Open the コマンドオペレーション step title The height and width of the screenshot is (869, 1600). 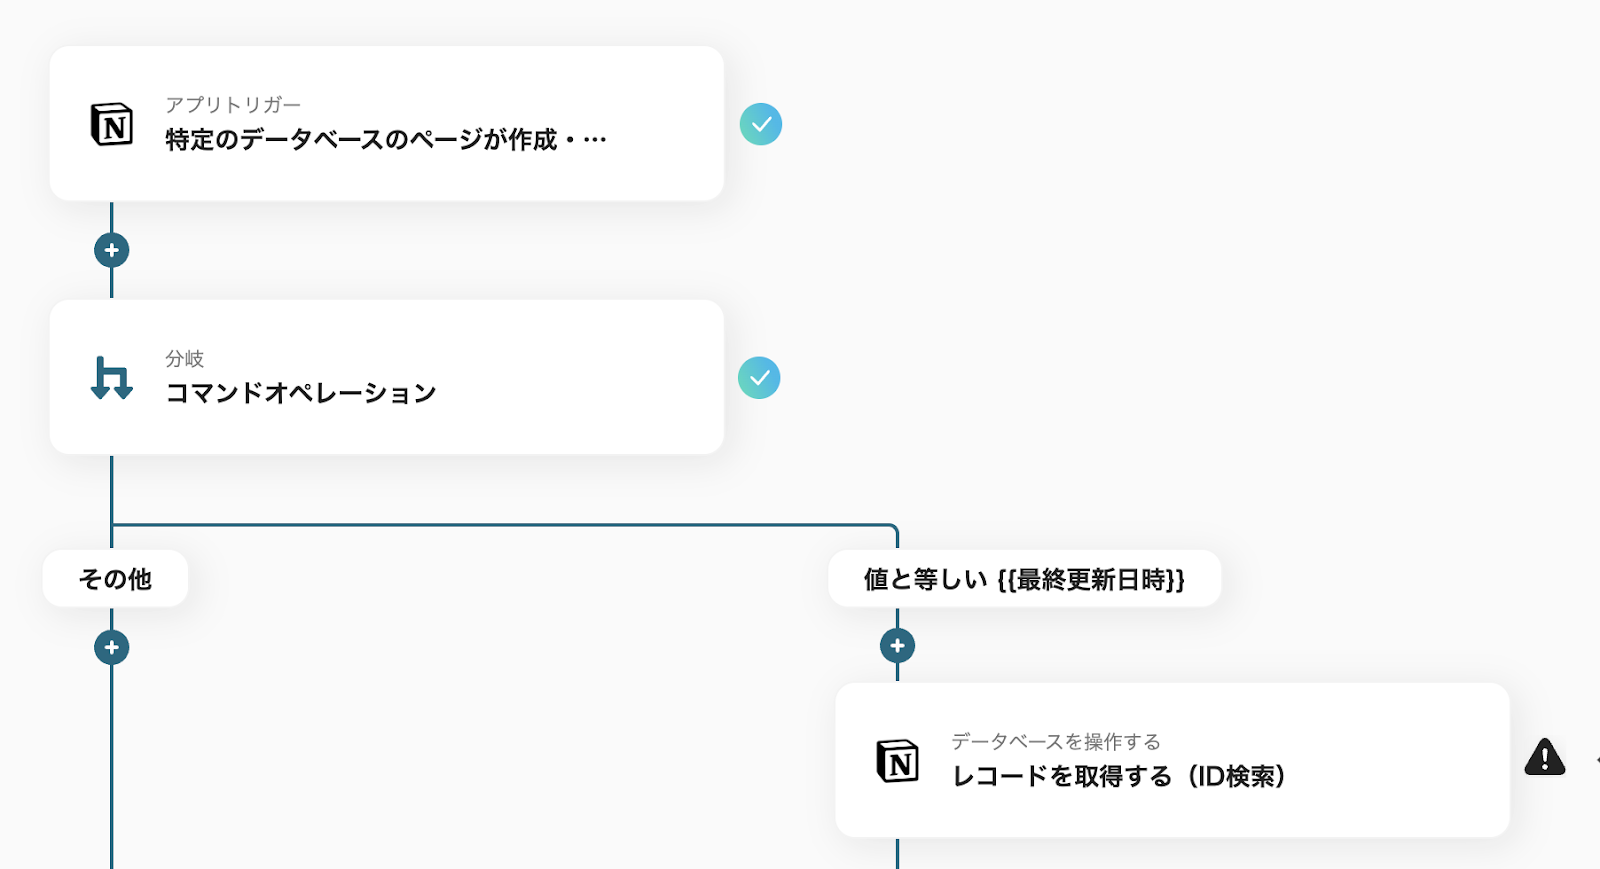point(301,393)
